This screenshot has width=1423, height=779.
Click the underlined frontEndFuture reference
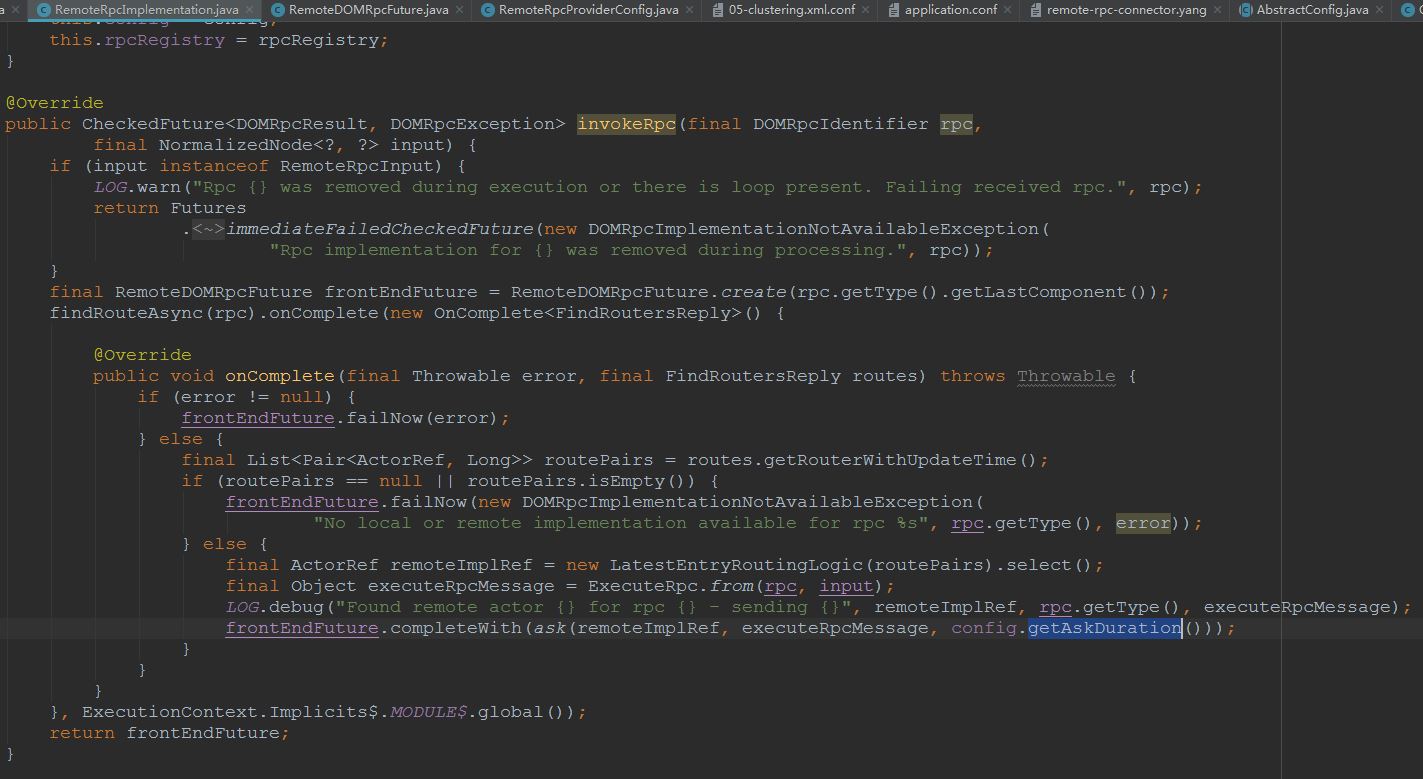[x=257, y=417]
